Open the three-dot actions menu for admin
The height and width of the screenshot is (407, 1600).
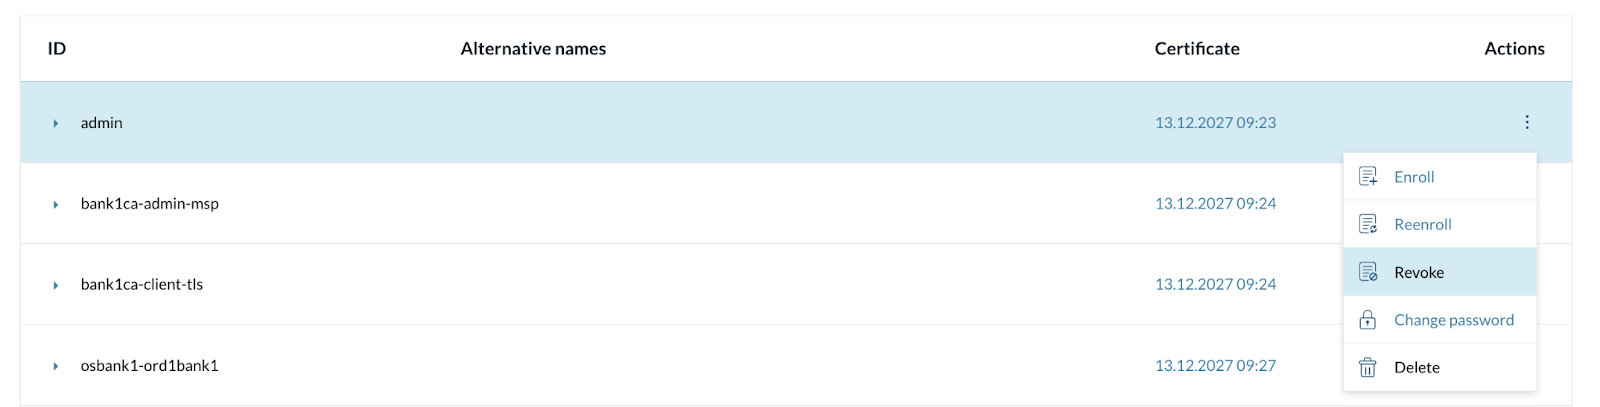point(1527,122)
